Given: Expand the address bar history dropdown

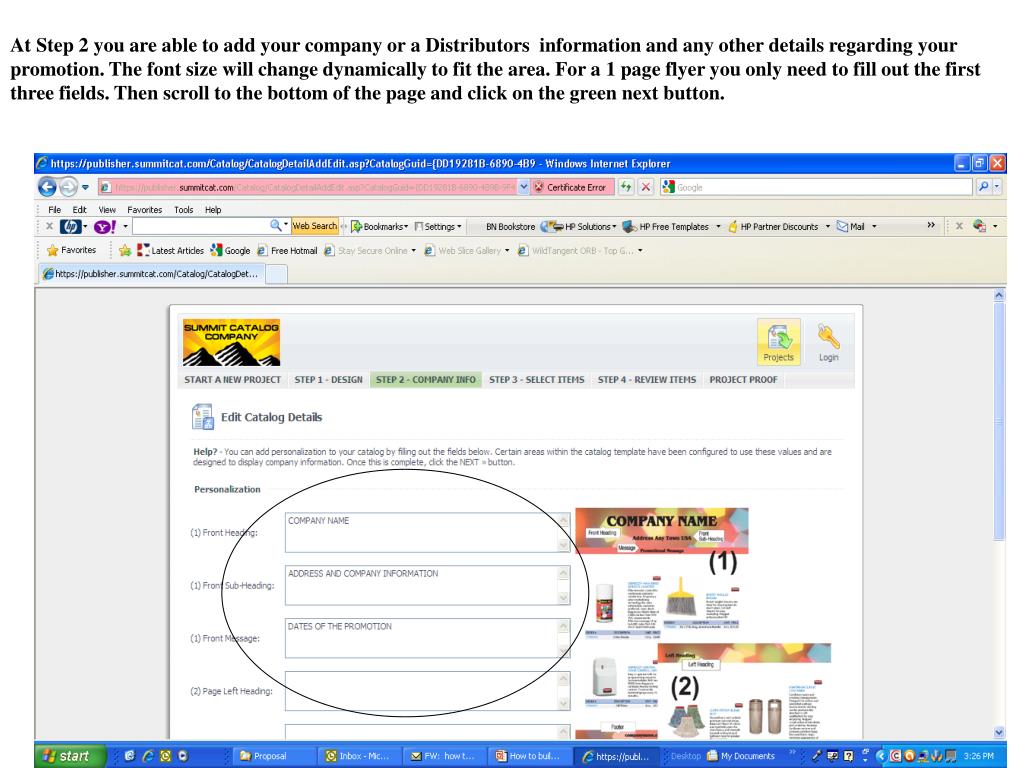Looking at the screenshot, I should click(x=523, y=187).
